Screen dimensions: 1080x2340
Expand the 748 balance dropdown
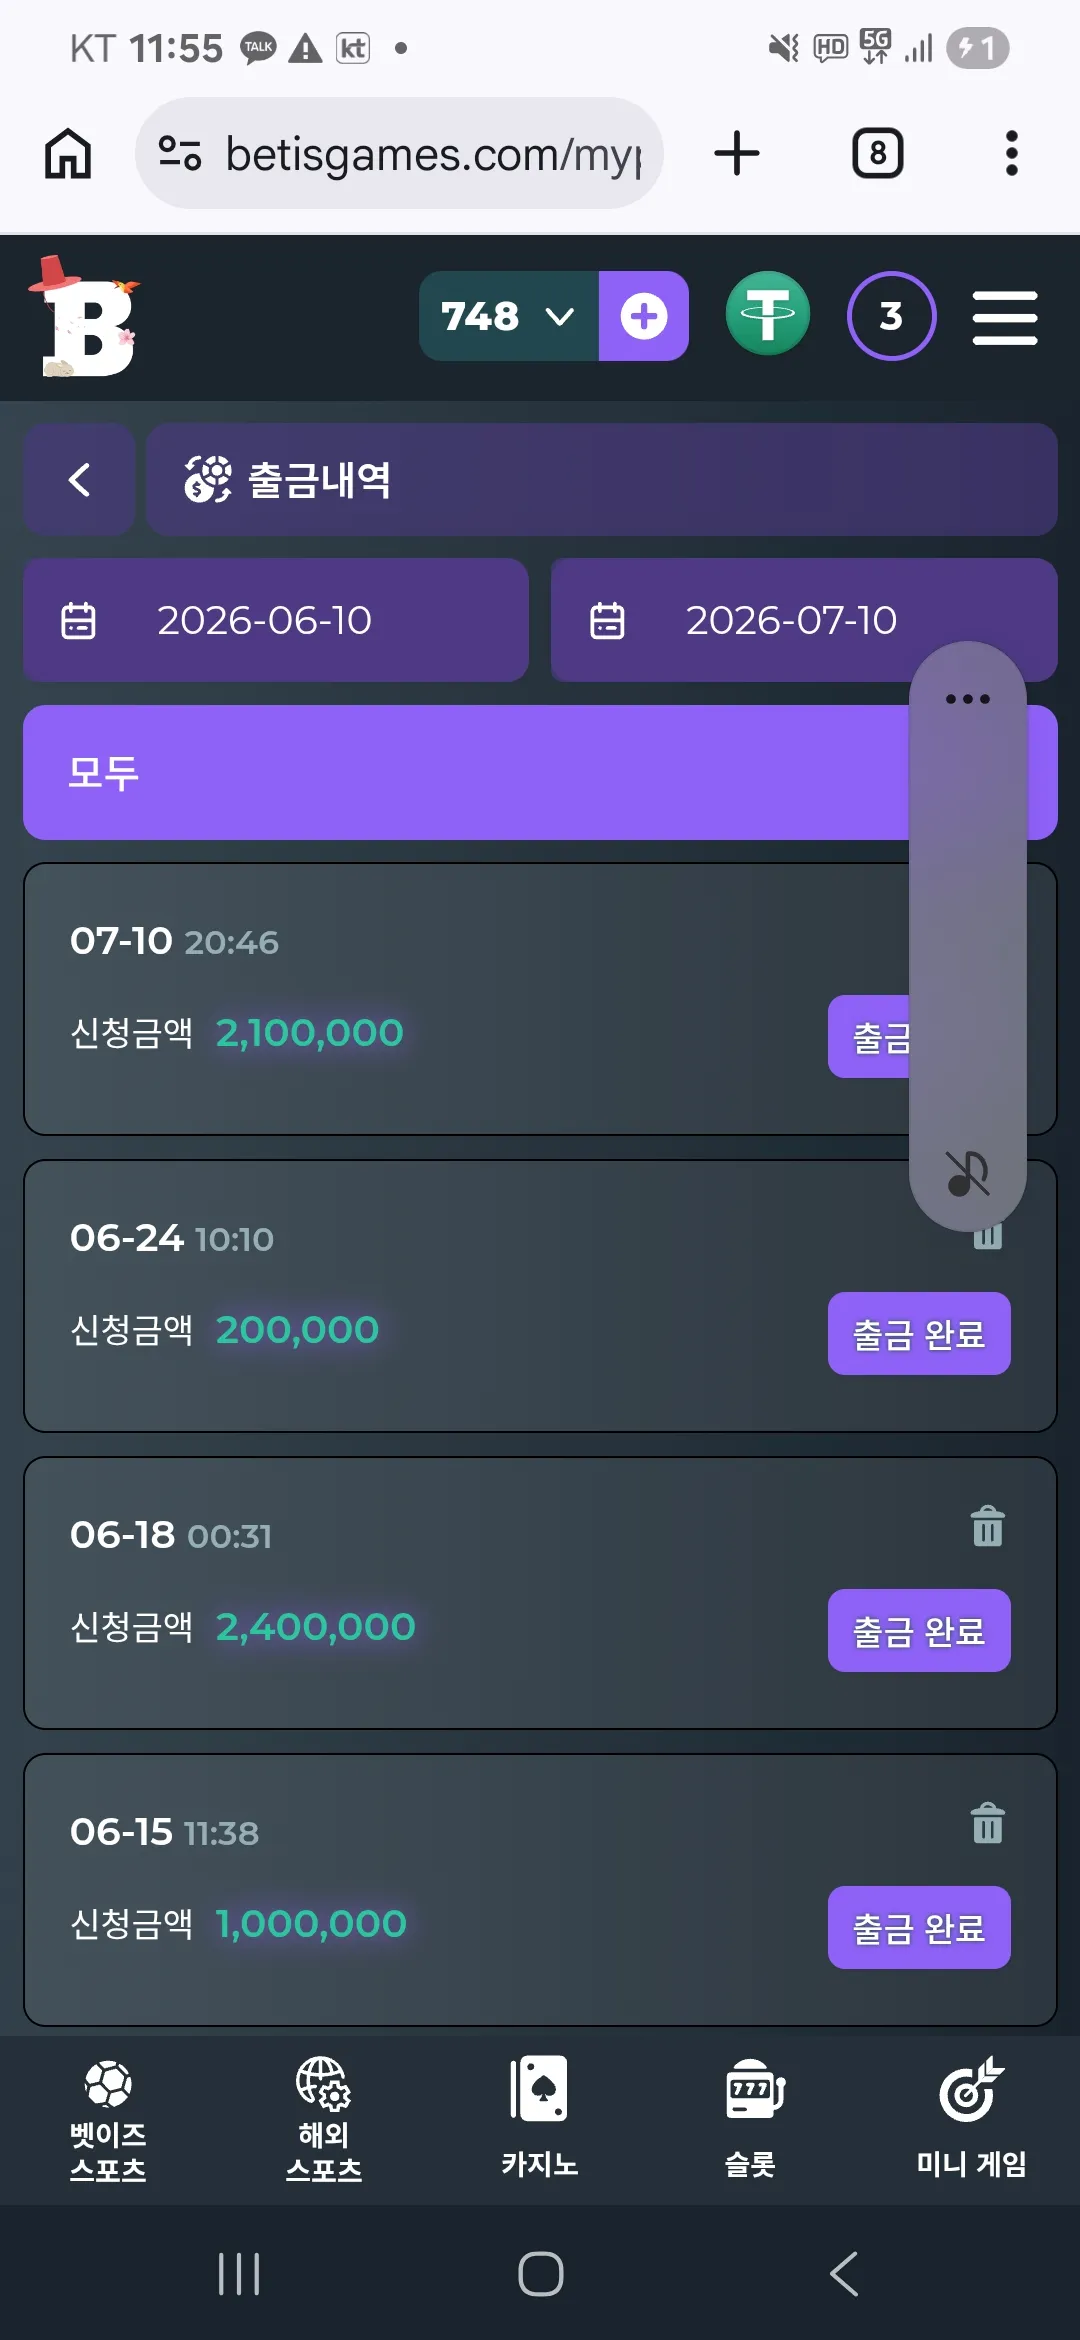(509, 316)
